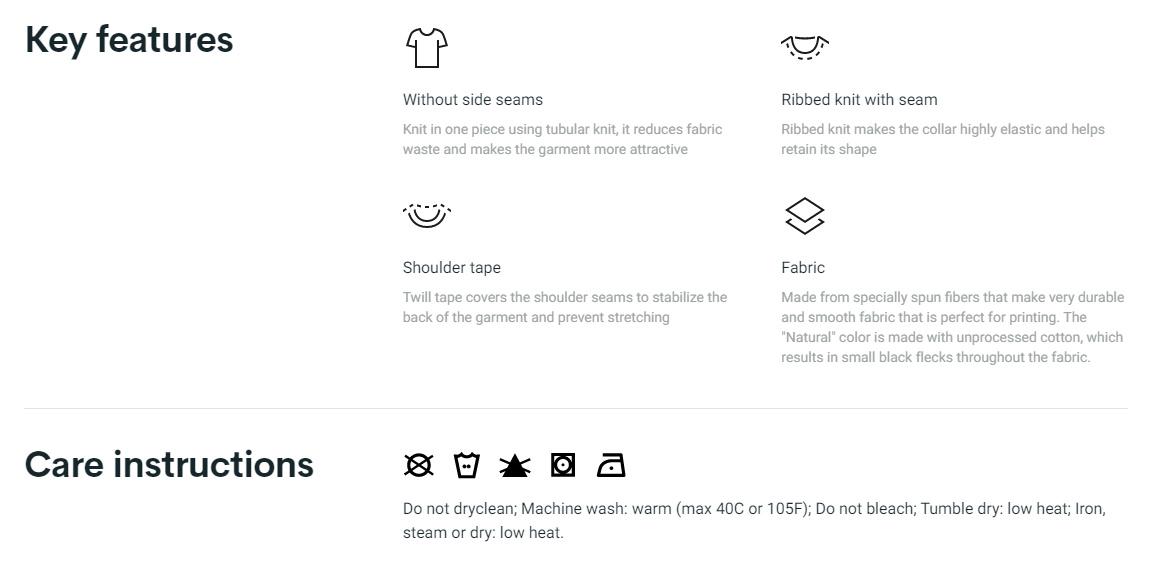Click the twill tape description paragraph
Viewport: 1158px width, 581px height.
[565, 307]
